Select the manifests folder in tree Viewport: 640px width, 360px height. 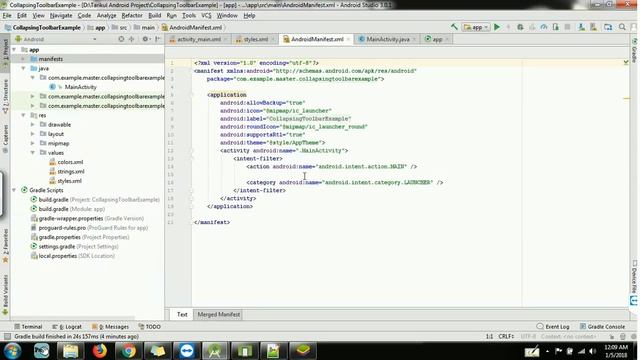pyautogui.click(x=51, y=59)
